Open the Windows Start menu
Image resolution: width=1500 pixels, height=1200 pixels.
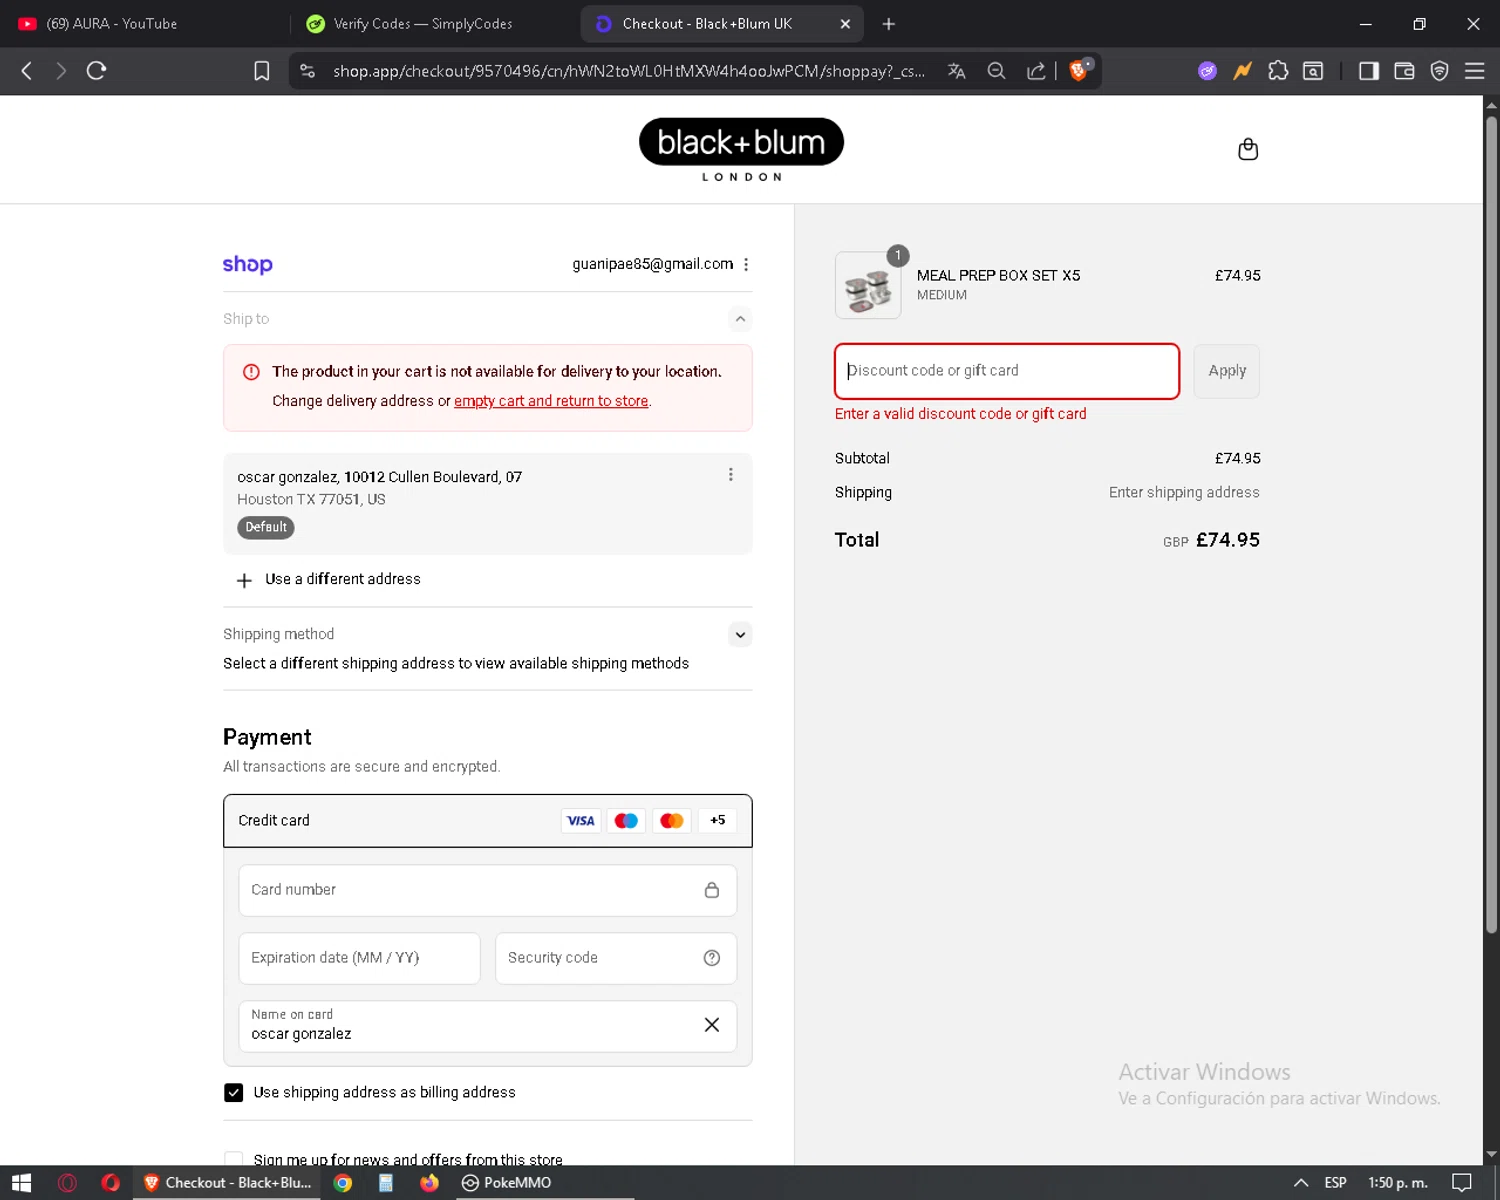(22, 1183)
